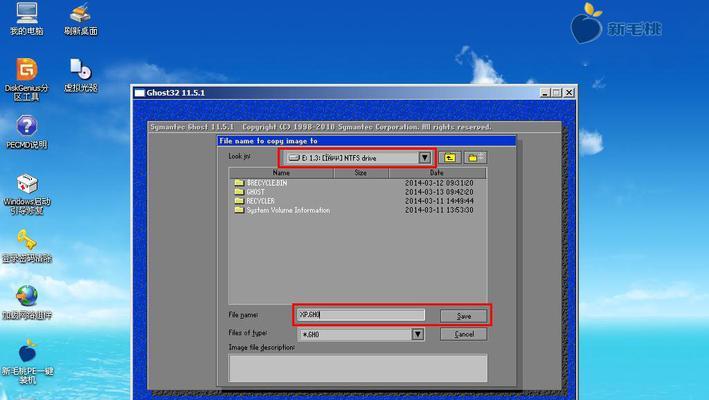Viewport: 709px width, 400px height.
Task: Click the Ghost32 title bar icon
Action: (140, 93)
